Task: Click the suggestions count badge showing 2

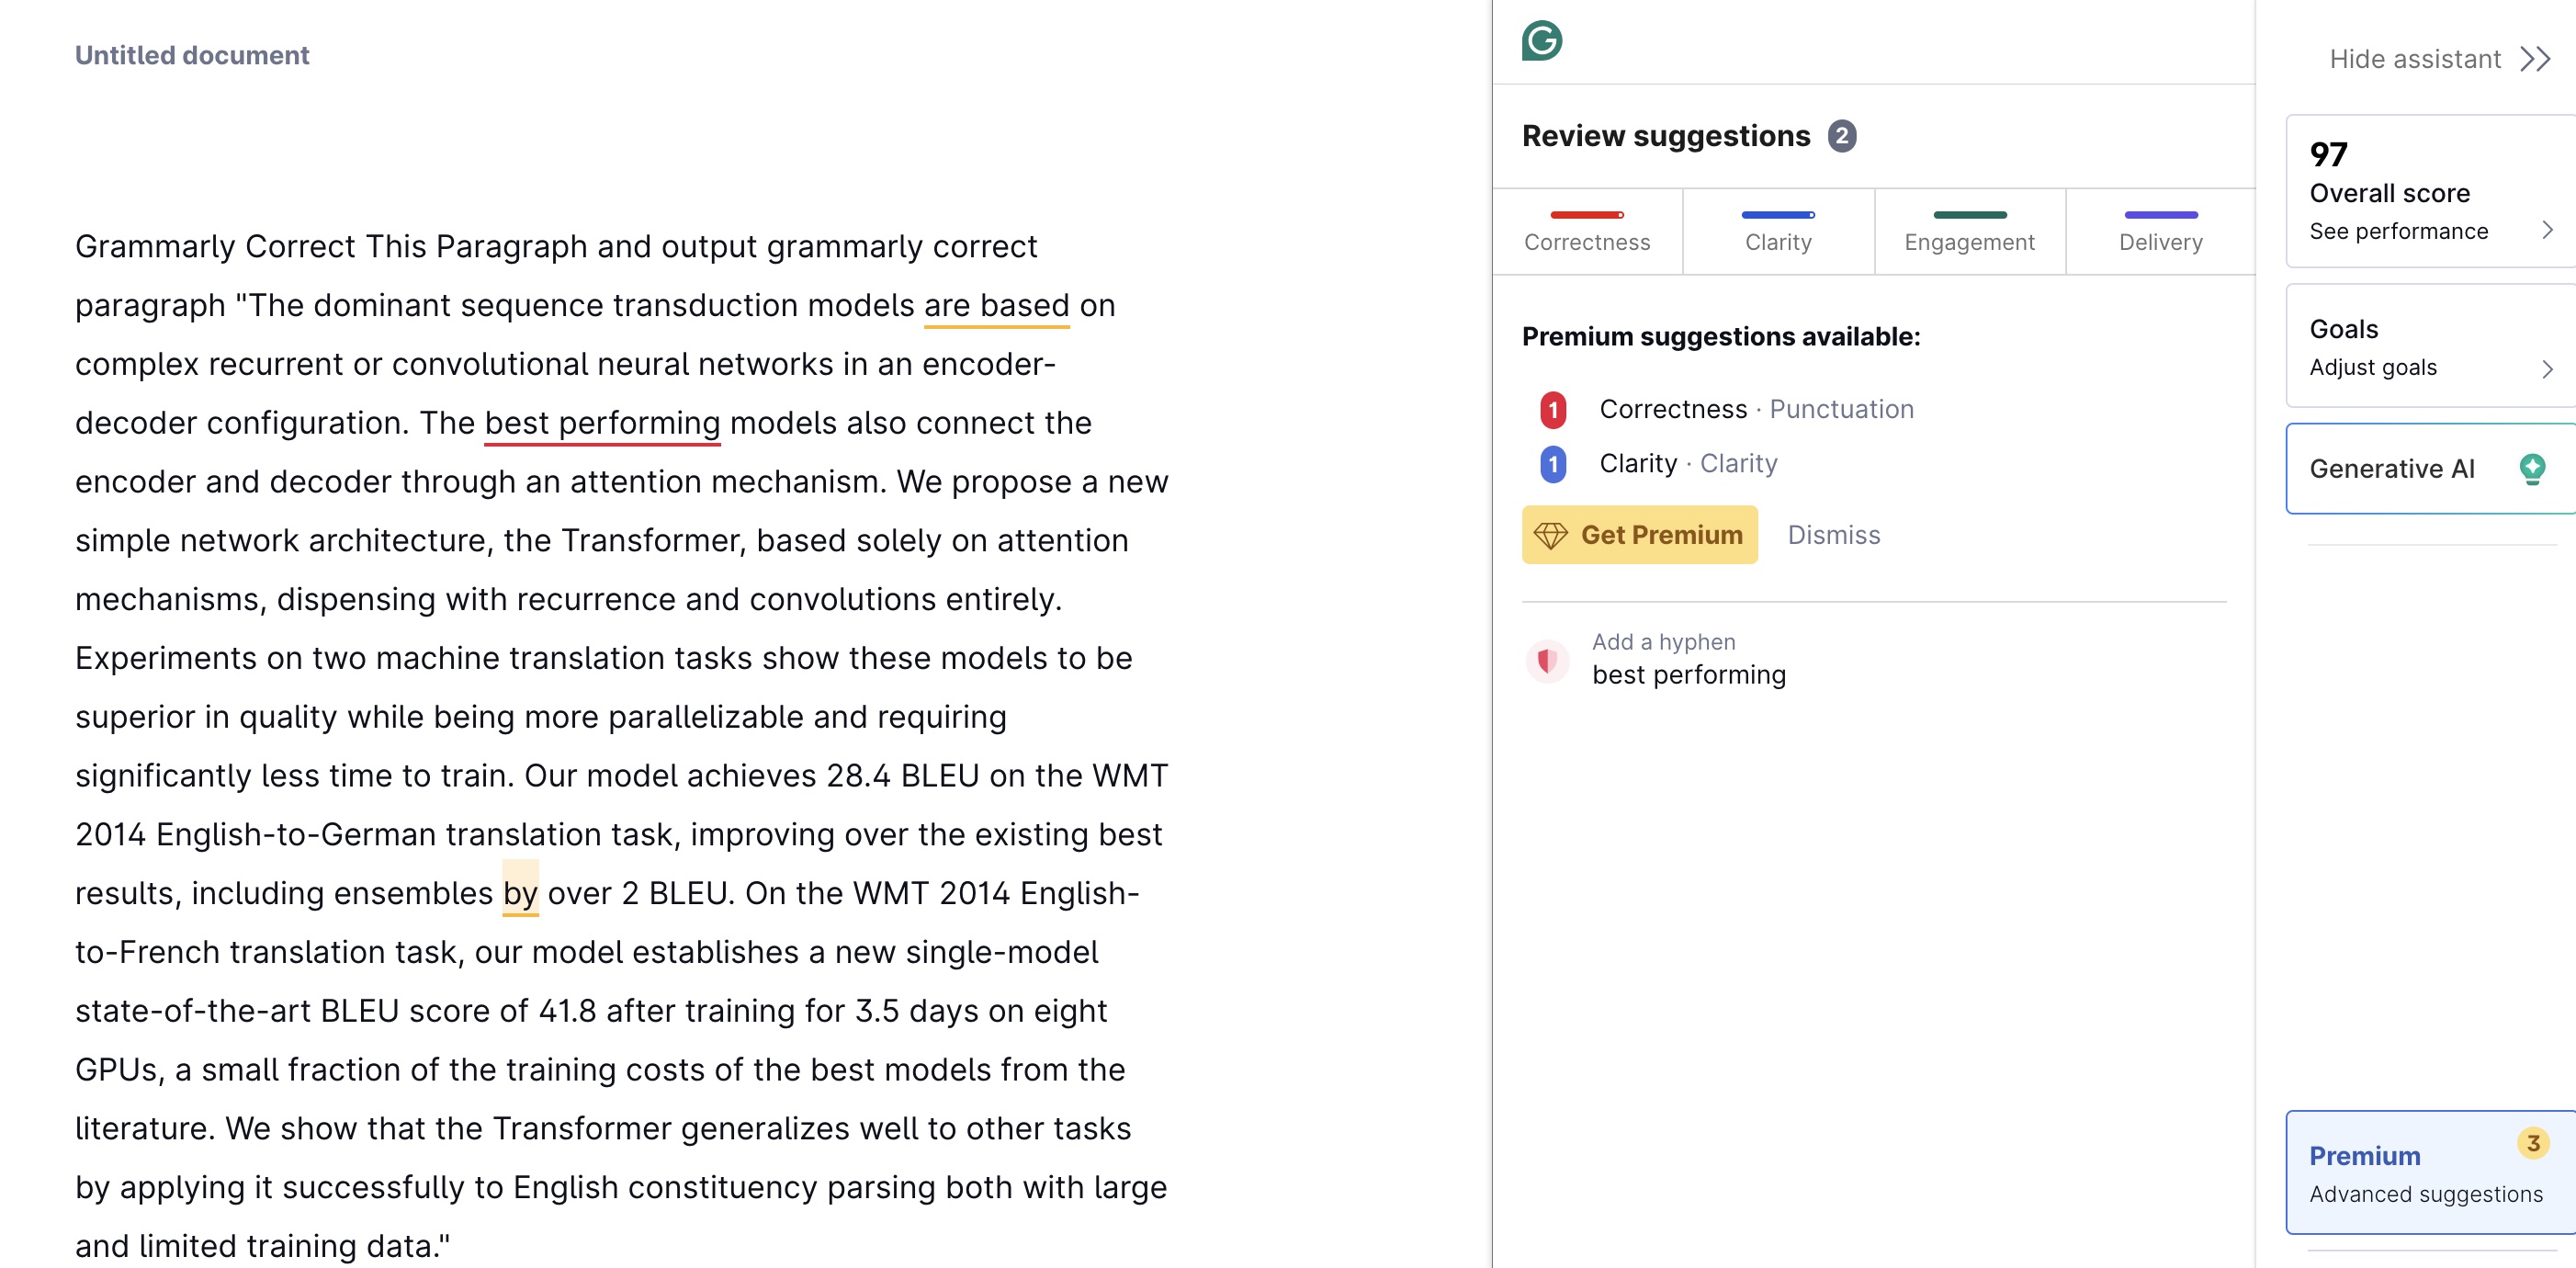Action: [x=1842, y=136]
